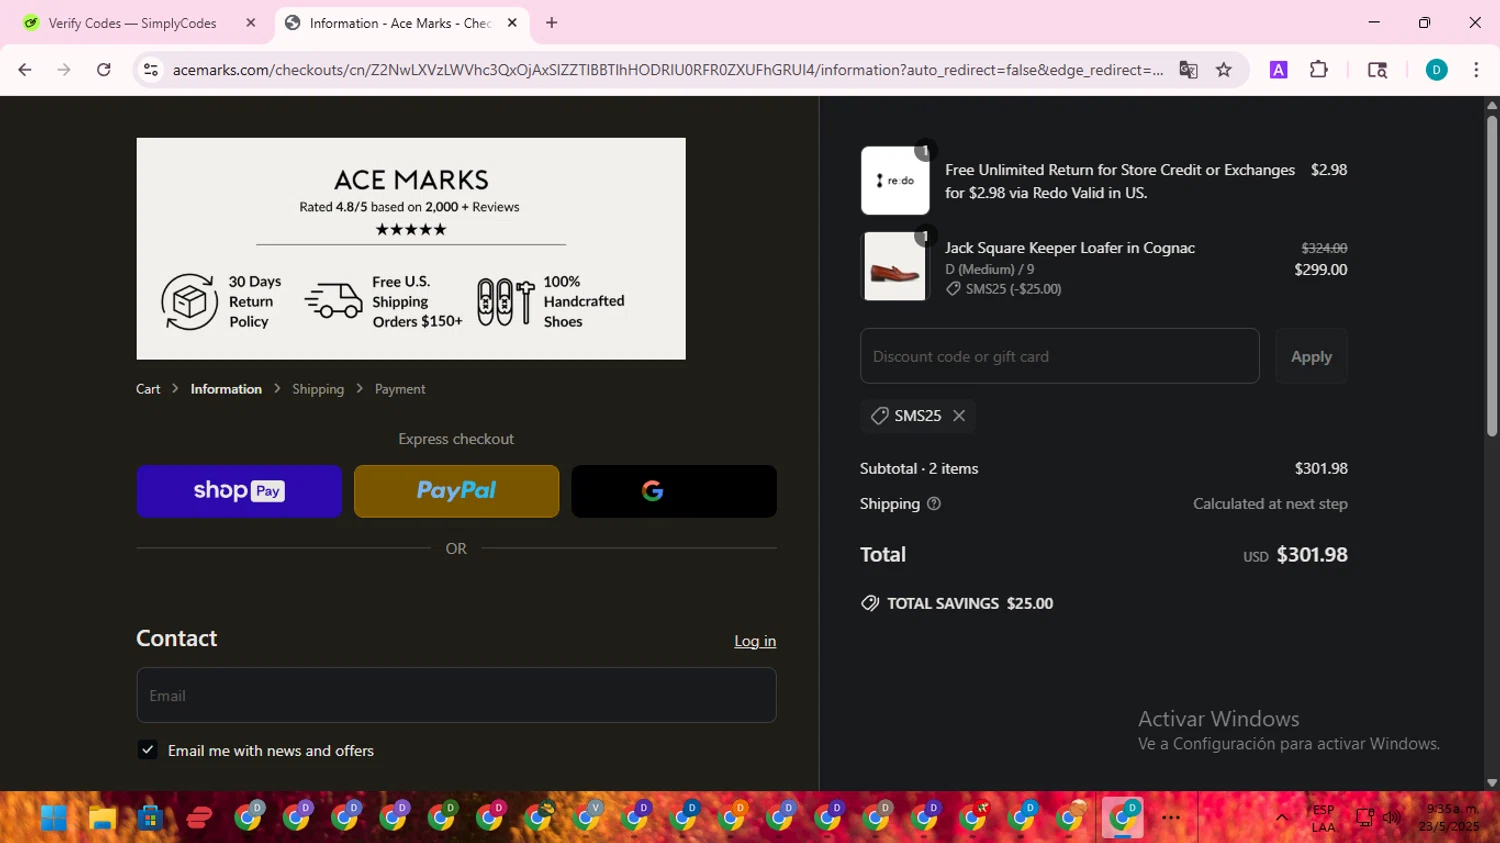Remove the SMS25 discount code
The height and width of the screenshot is (843, 1500).
pos(959,416)
